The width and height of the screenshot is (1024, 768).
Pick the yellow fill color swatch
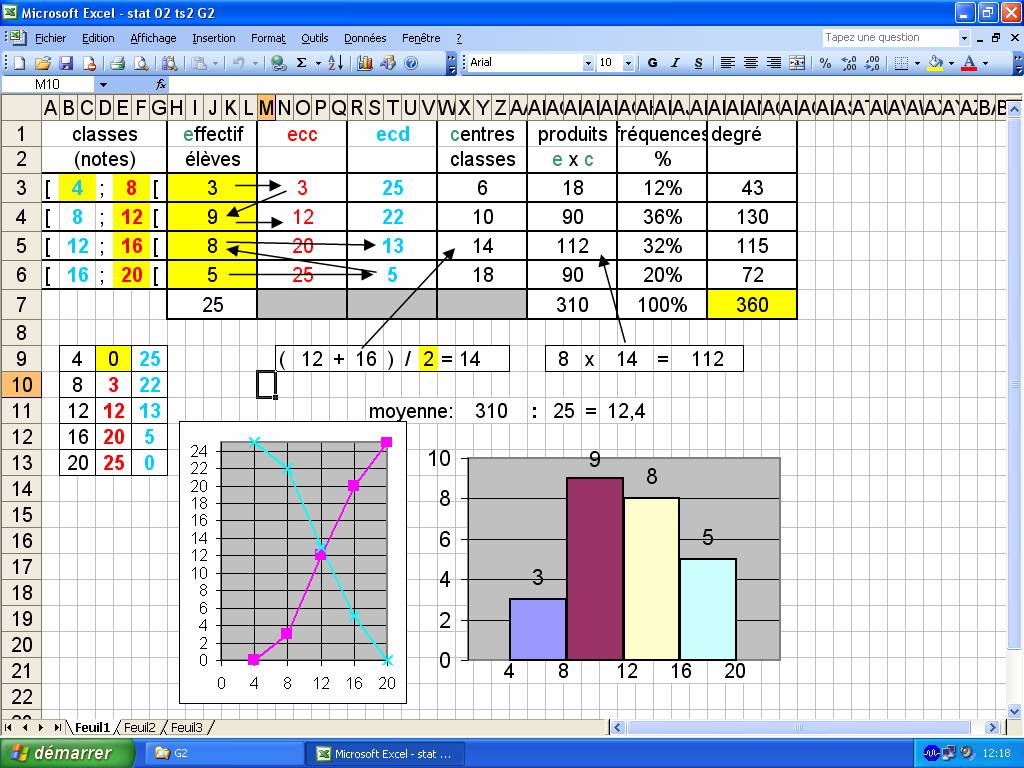(935, 63)
